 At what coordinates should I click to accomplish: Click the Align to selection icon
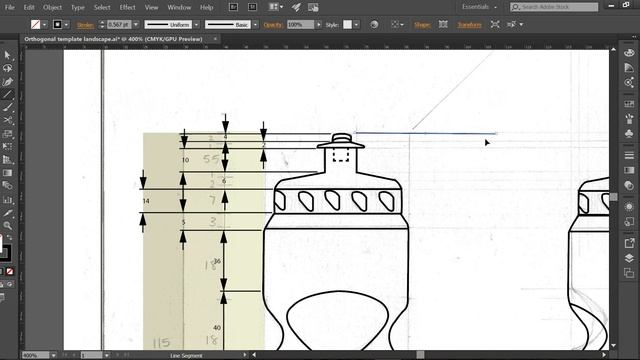click(x=396, y=24)
